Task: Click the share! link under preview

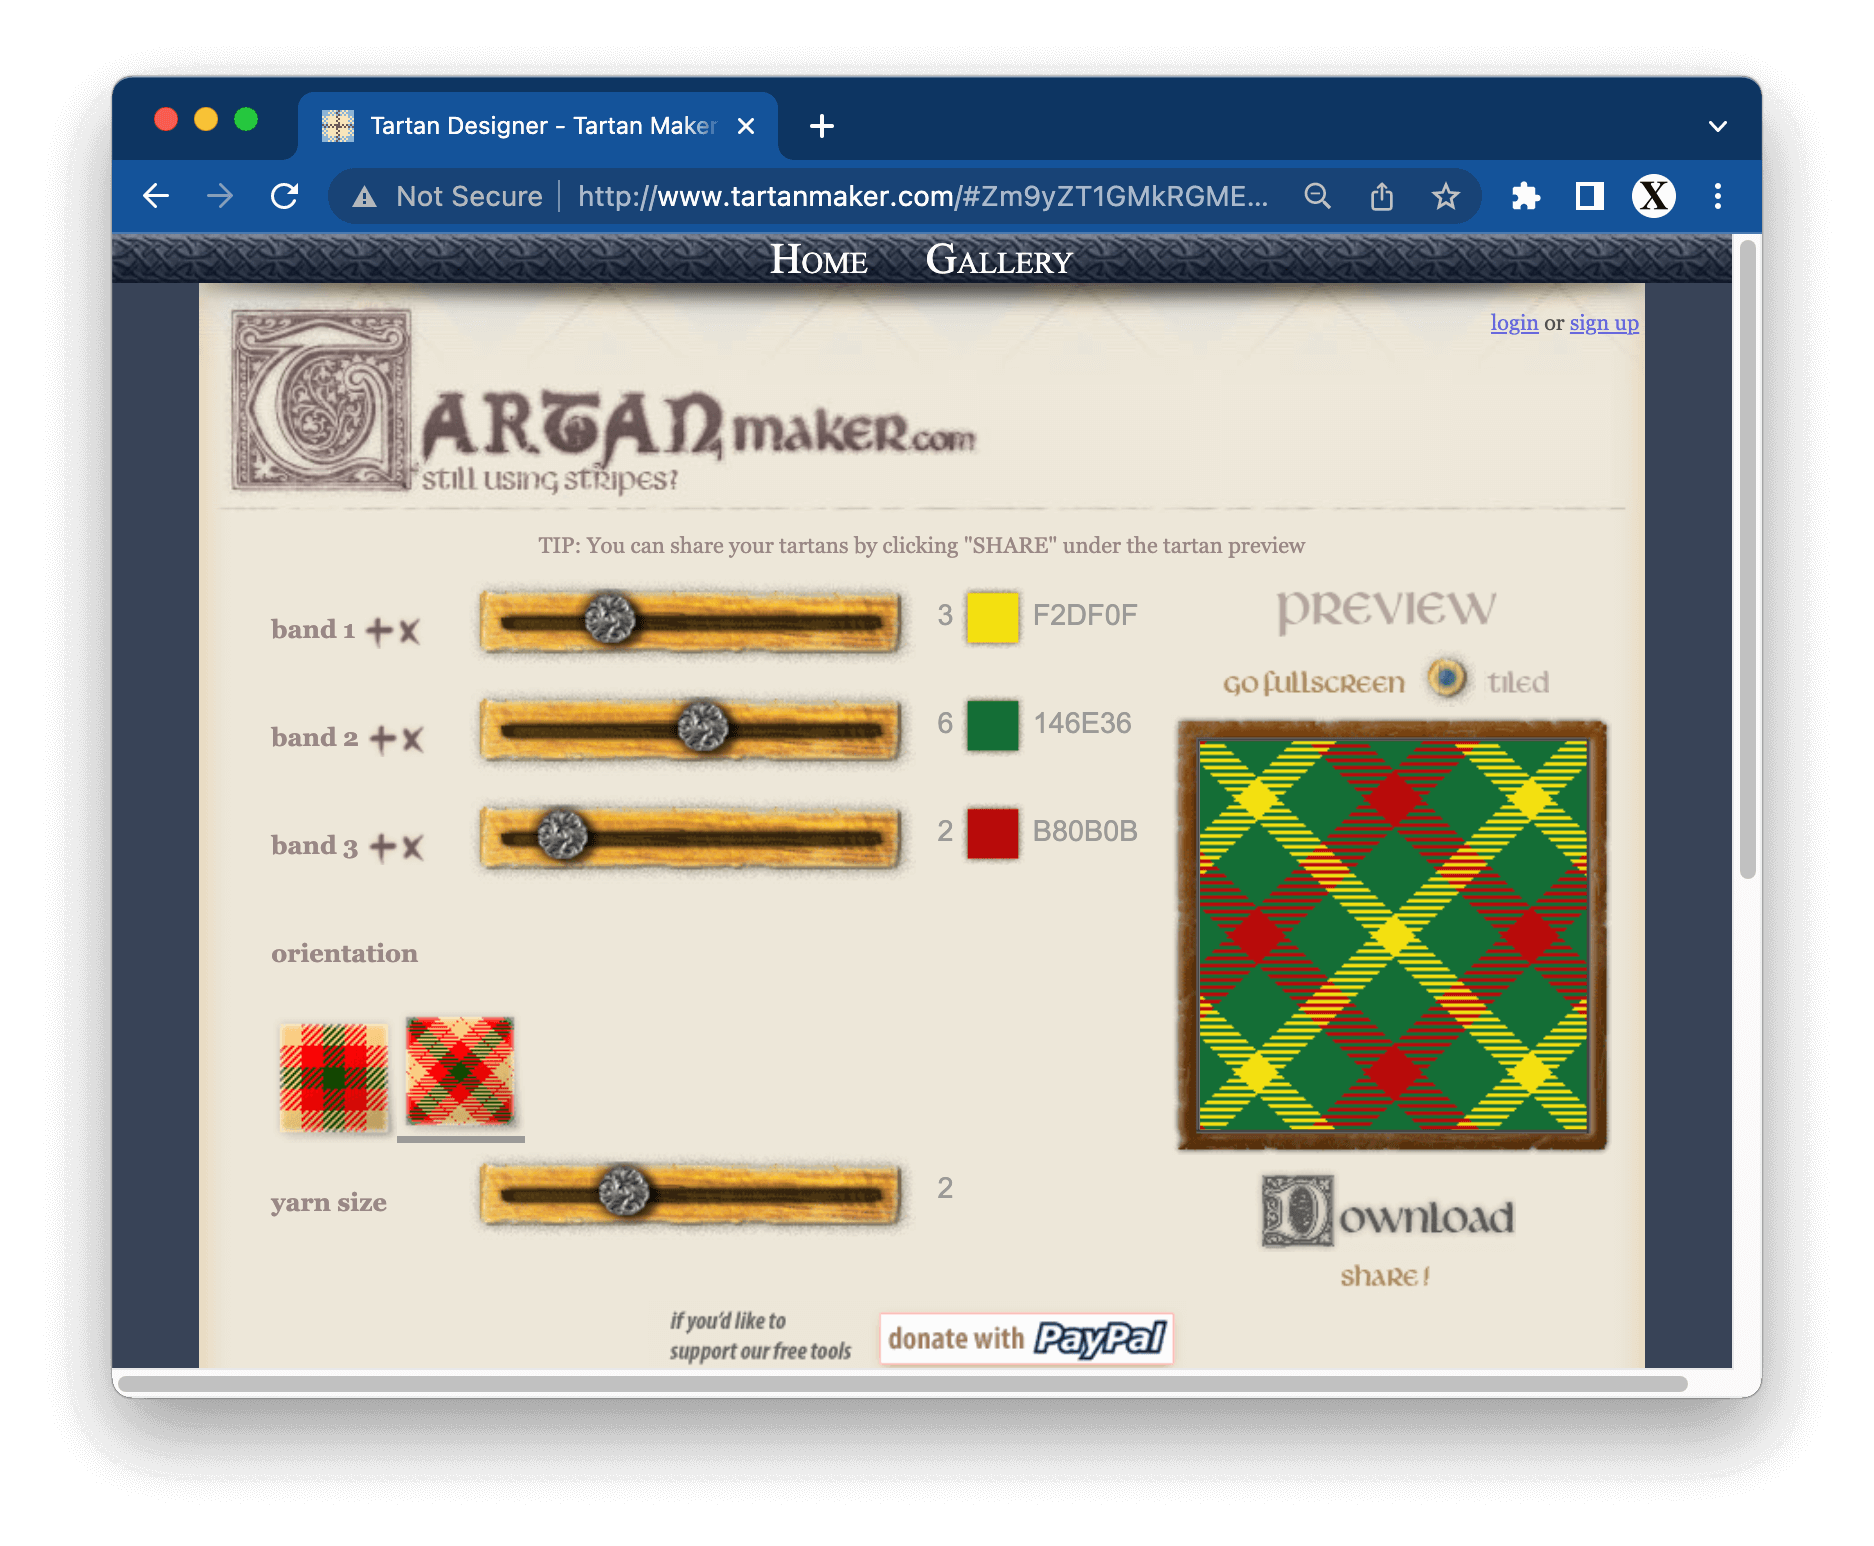Action: [x=1385, y=1276]
